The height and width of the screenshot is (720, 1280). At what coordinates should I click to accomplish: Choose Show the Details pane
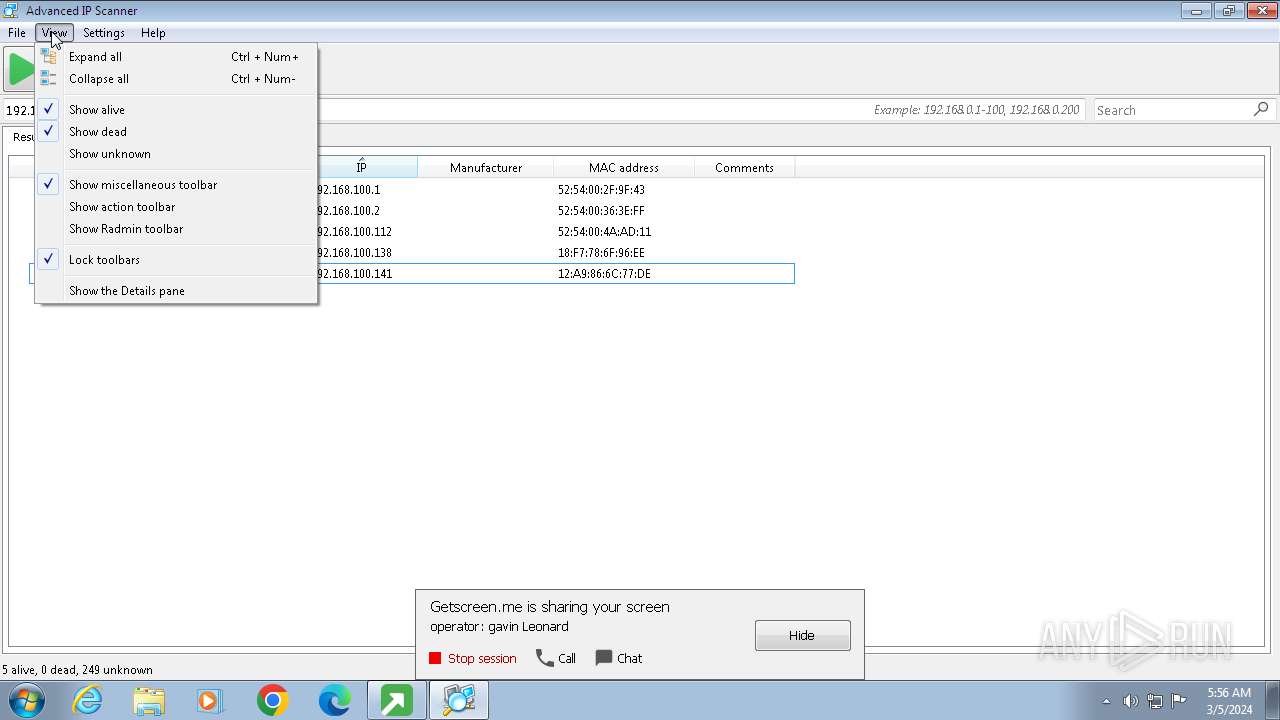(x=176, y=291)
